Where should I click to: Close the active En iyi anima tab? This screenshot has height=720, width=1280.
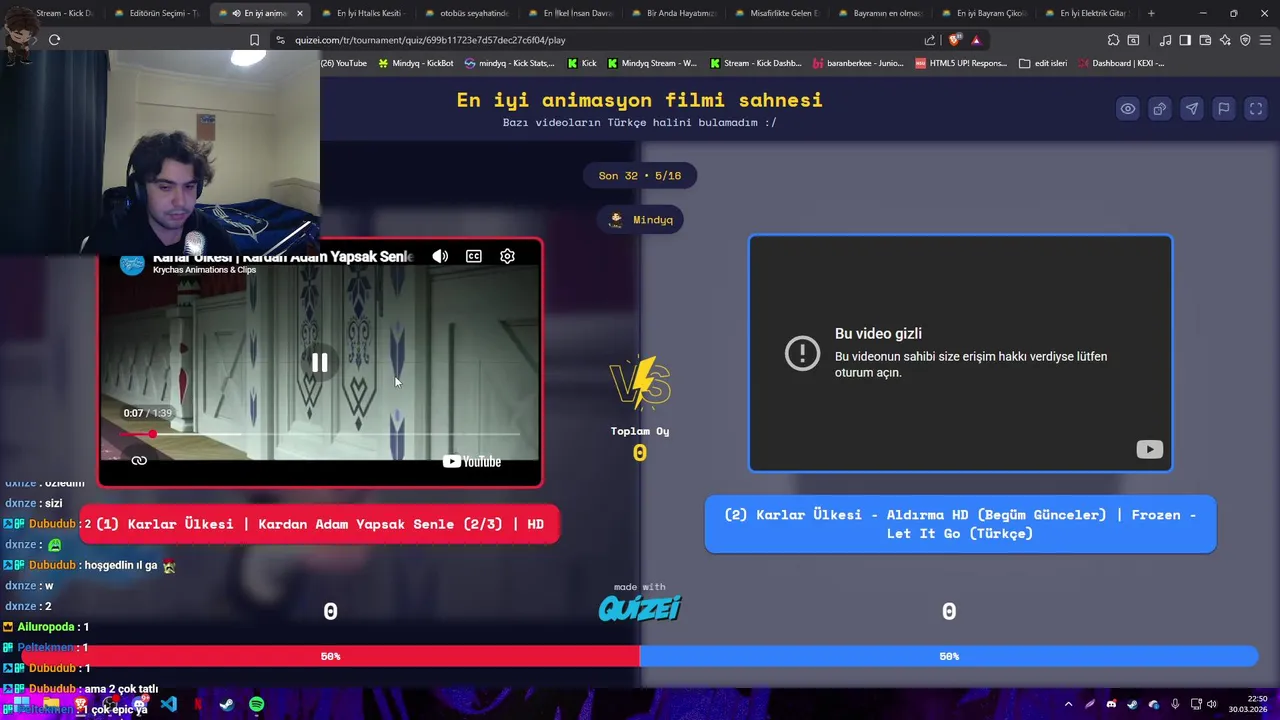point(299,13)
